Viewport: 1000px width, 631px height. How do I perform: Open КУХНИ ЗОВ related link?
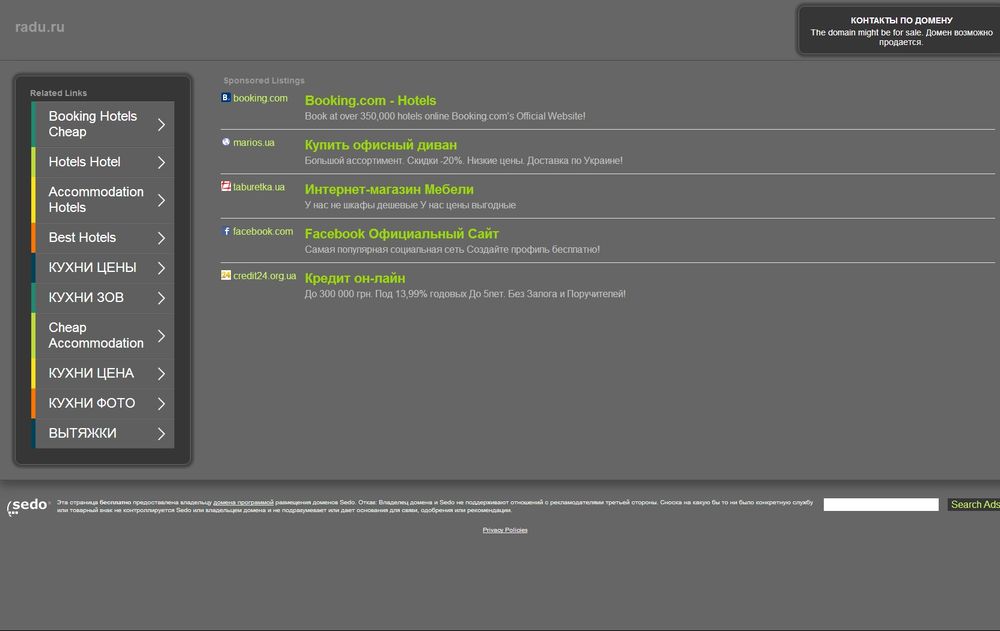pos(103,297)
